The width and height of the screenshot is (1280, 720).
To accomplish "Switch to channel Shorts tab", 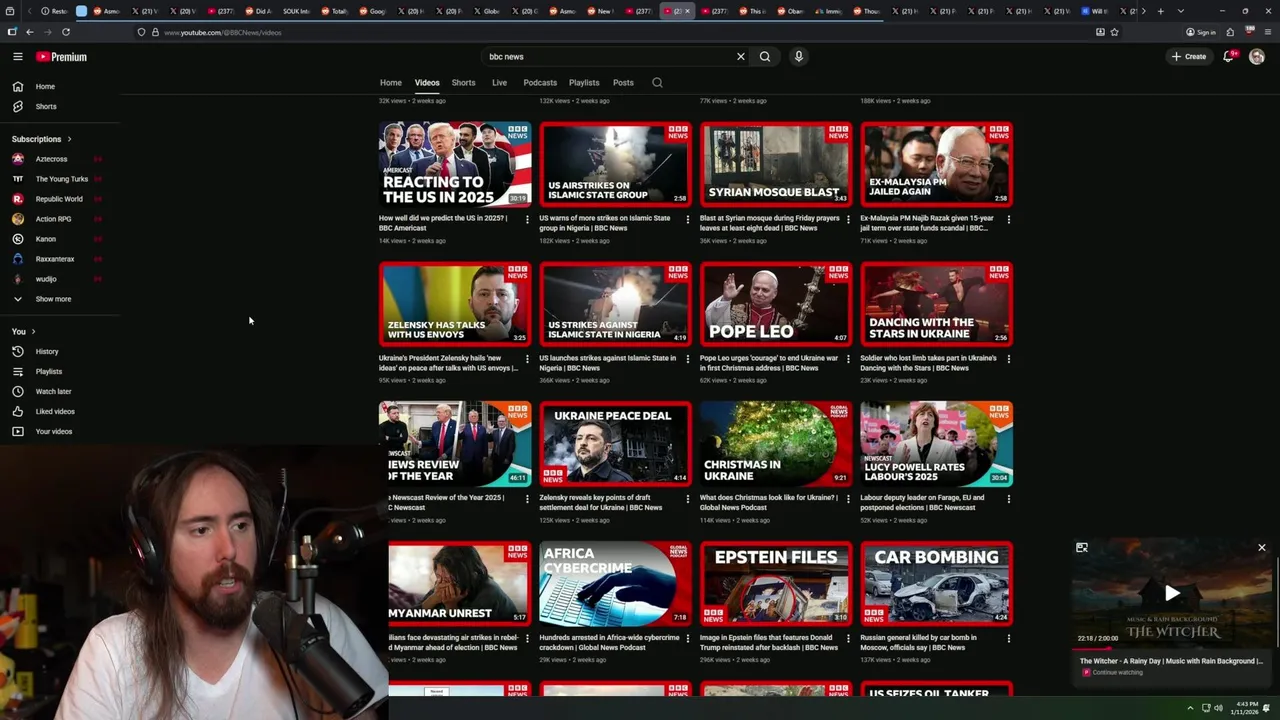I will 463,83.
